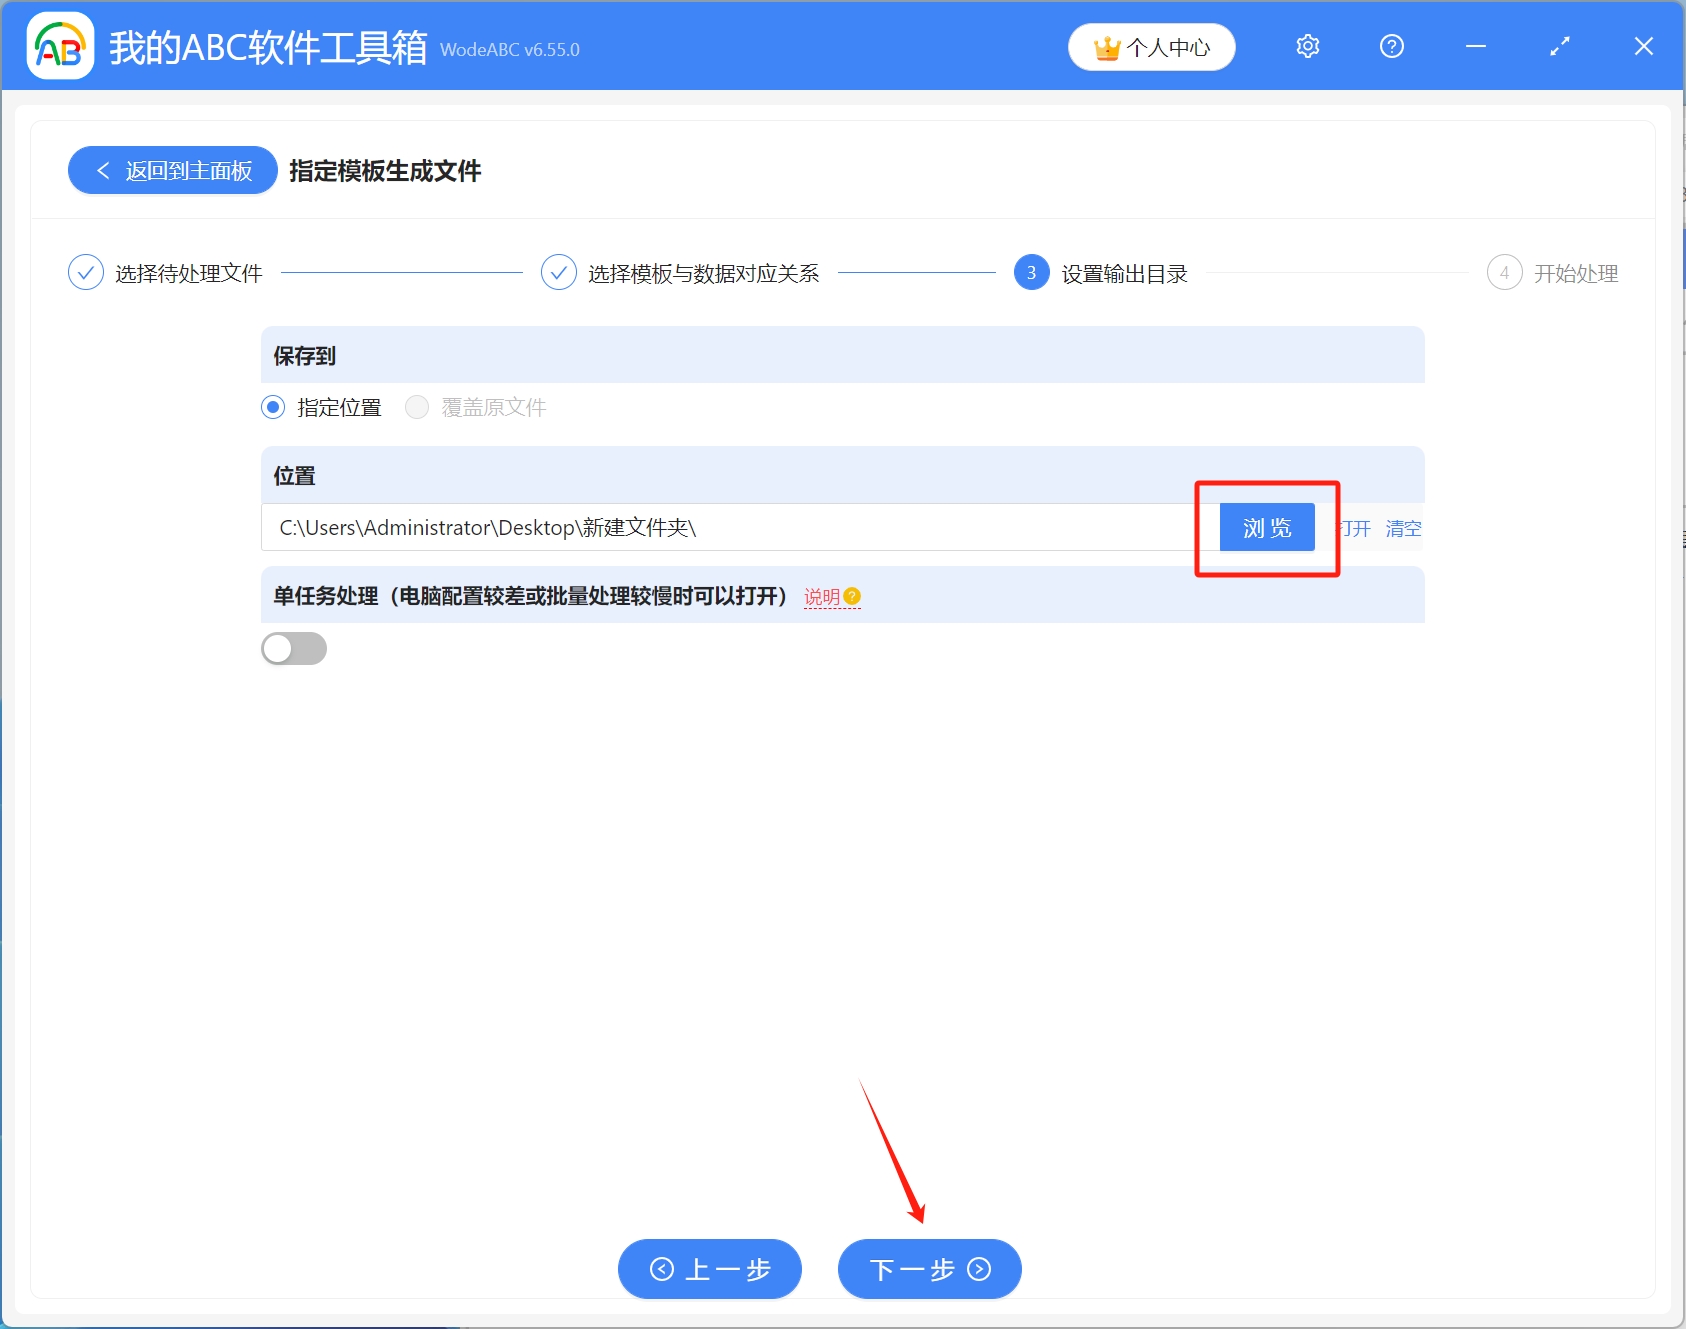Toggle fullscreen with the expand arrow icon
1686x1329 pixels.
click(x=1559, y=46)
